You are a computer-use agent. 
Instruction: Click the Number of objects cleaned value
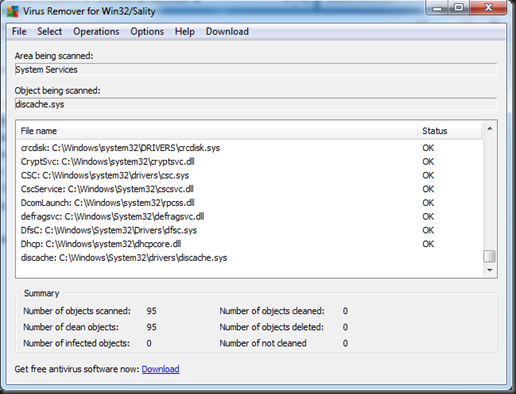click(x=345, y=311)
